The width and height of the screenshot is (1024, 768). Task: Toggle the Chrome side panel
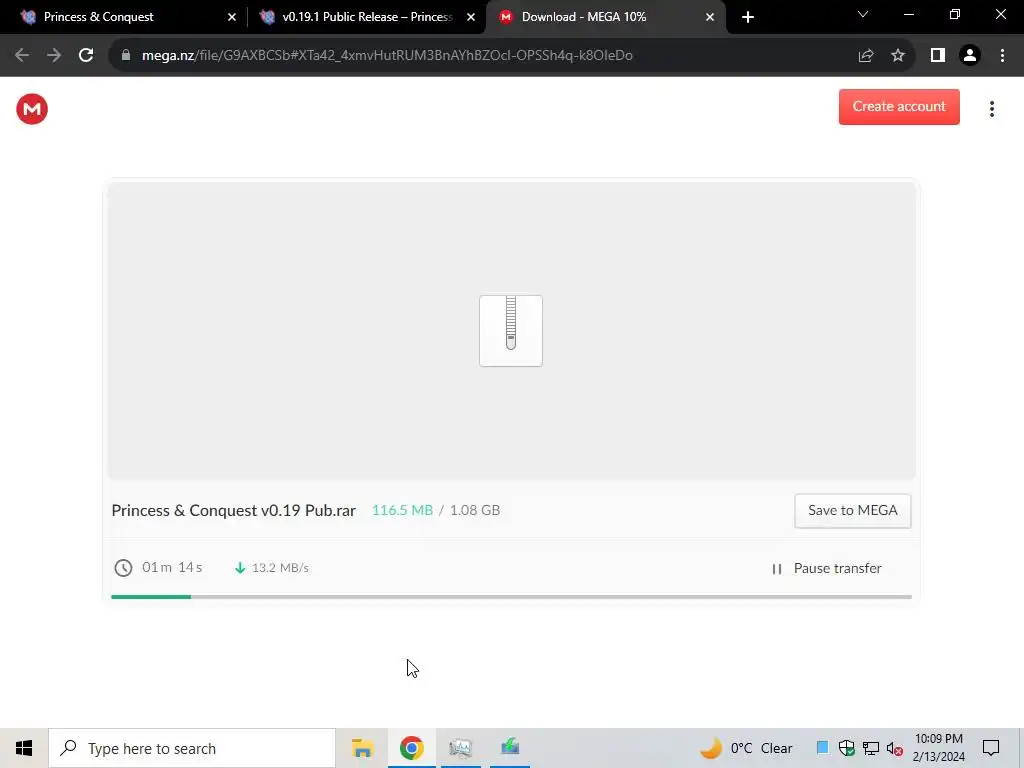click(x=938, y=56)
